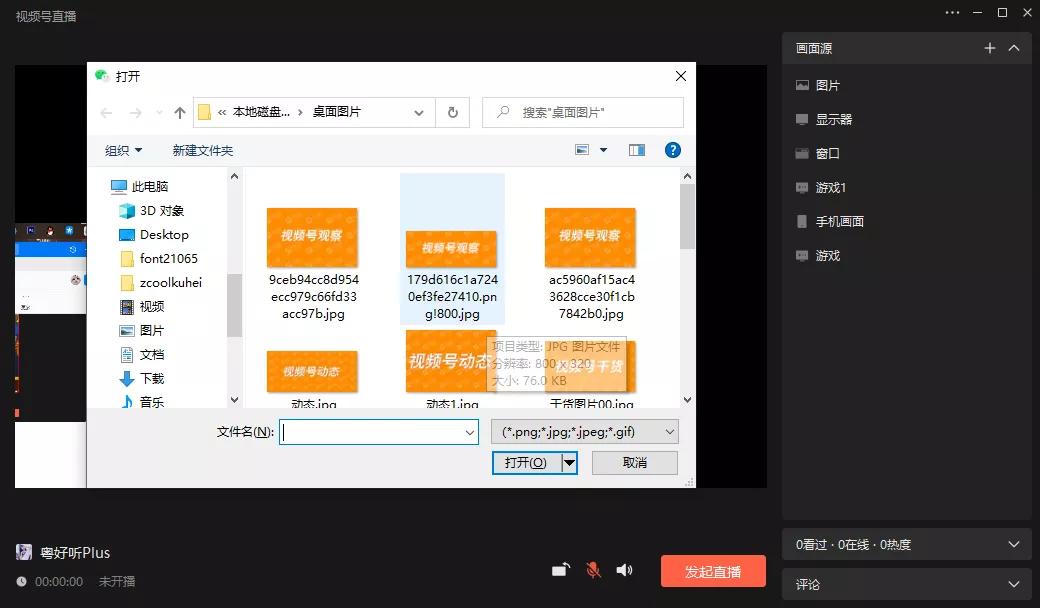Screen dimensions: 1040x608
Task: Open the 组织 menu in the dialog
Action: (122, 150)
